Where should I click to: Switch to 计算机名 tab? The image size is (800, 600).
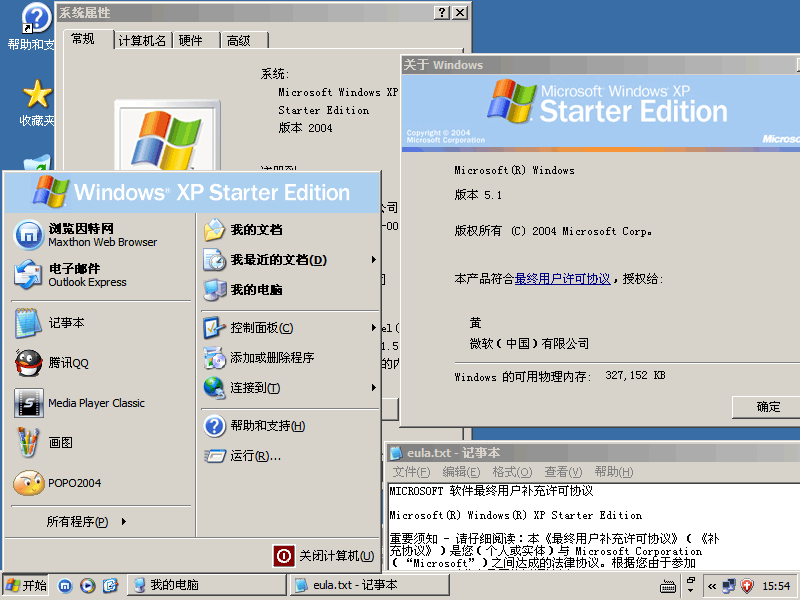(x=142, y=40)
